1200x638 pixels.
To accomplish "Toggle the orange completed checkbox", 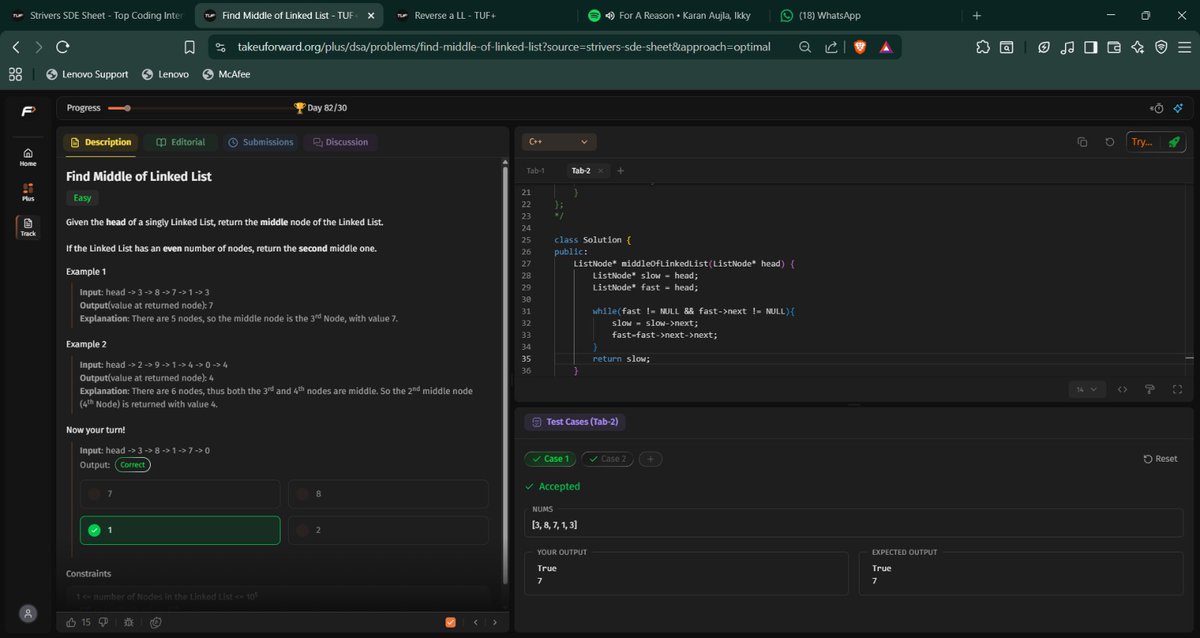I will point(450,622).
